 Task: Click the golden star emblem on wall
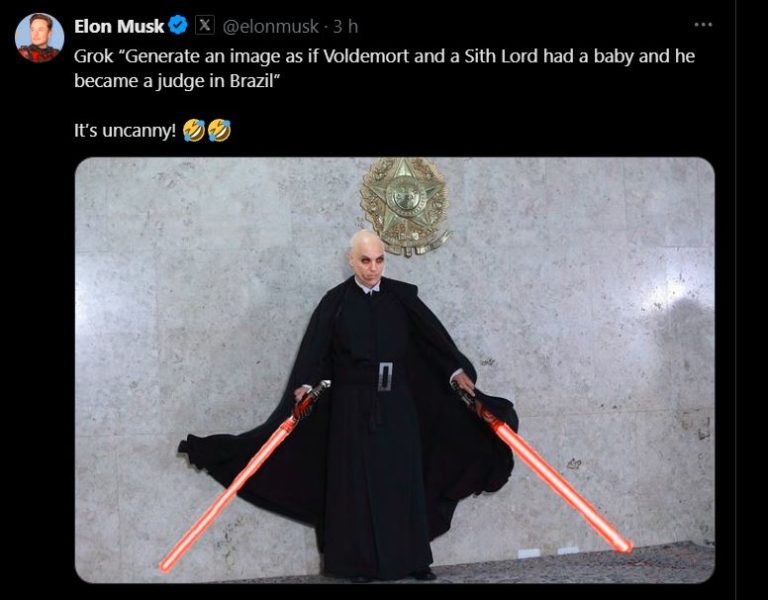(405, 206)
